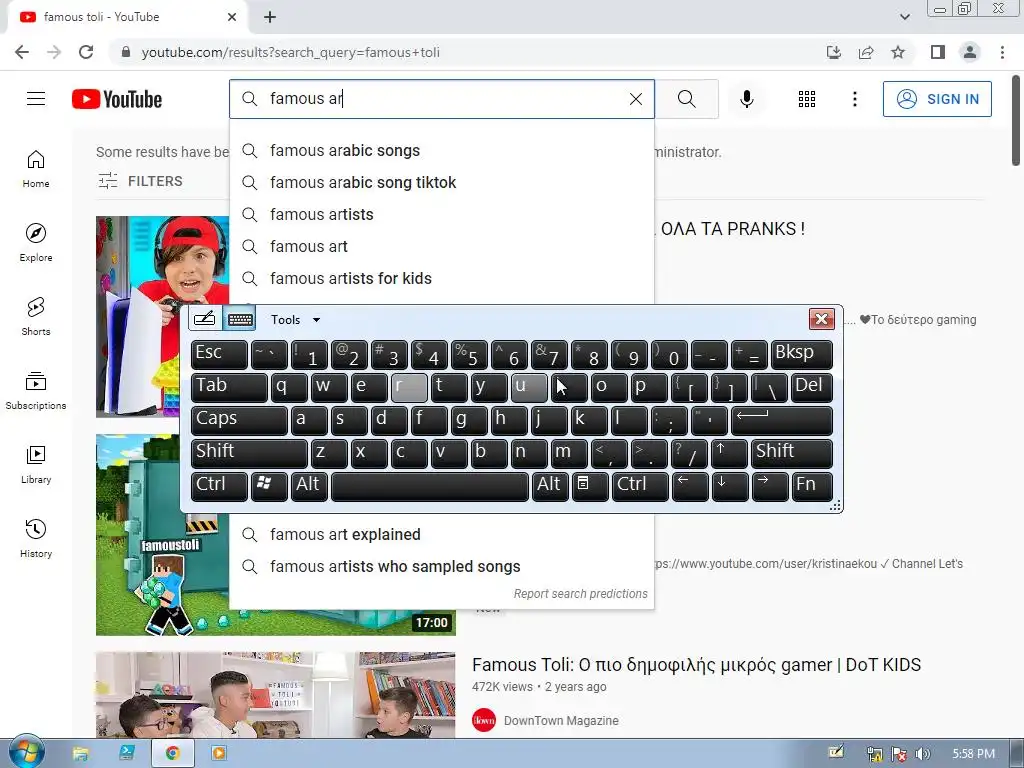The image size is (1024, 768).
Task: Toggle the right Shift key
Action: pos(792,453)
